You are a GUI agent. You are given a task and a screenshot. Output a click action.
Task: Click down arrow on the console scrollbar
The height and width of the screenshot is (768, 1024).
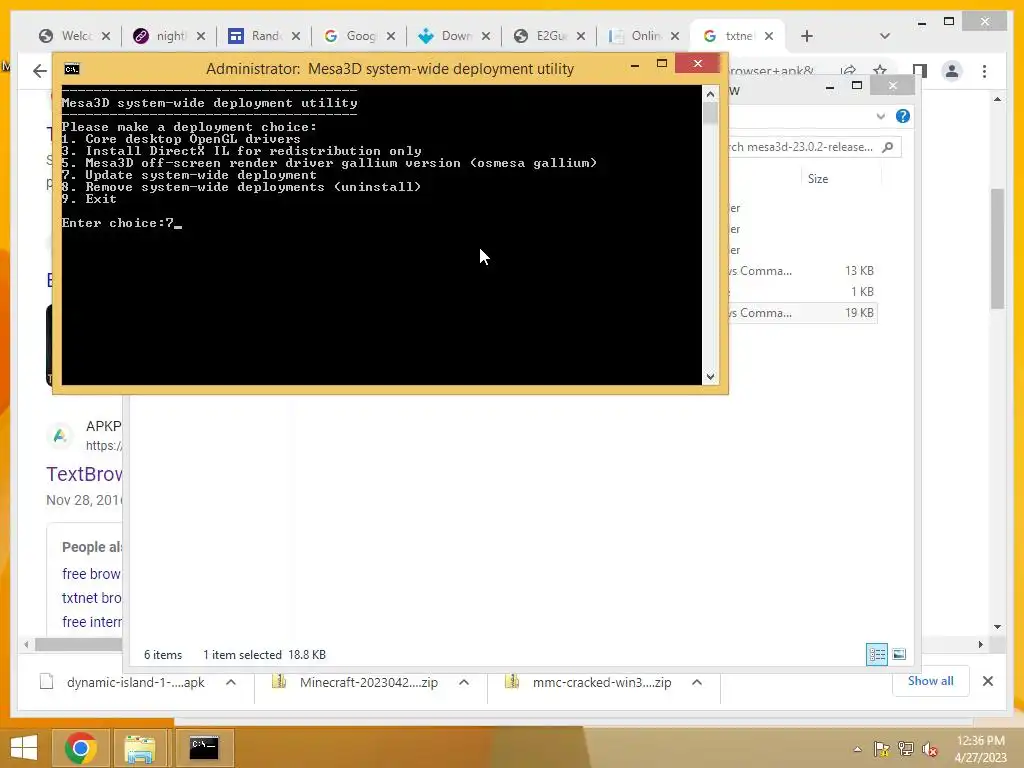pos(711,377)
